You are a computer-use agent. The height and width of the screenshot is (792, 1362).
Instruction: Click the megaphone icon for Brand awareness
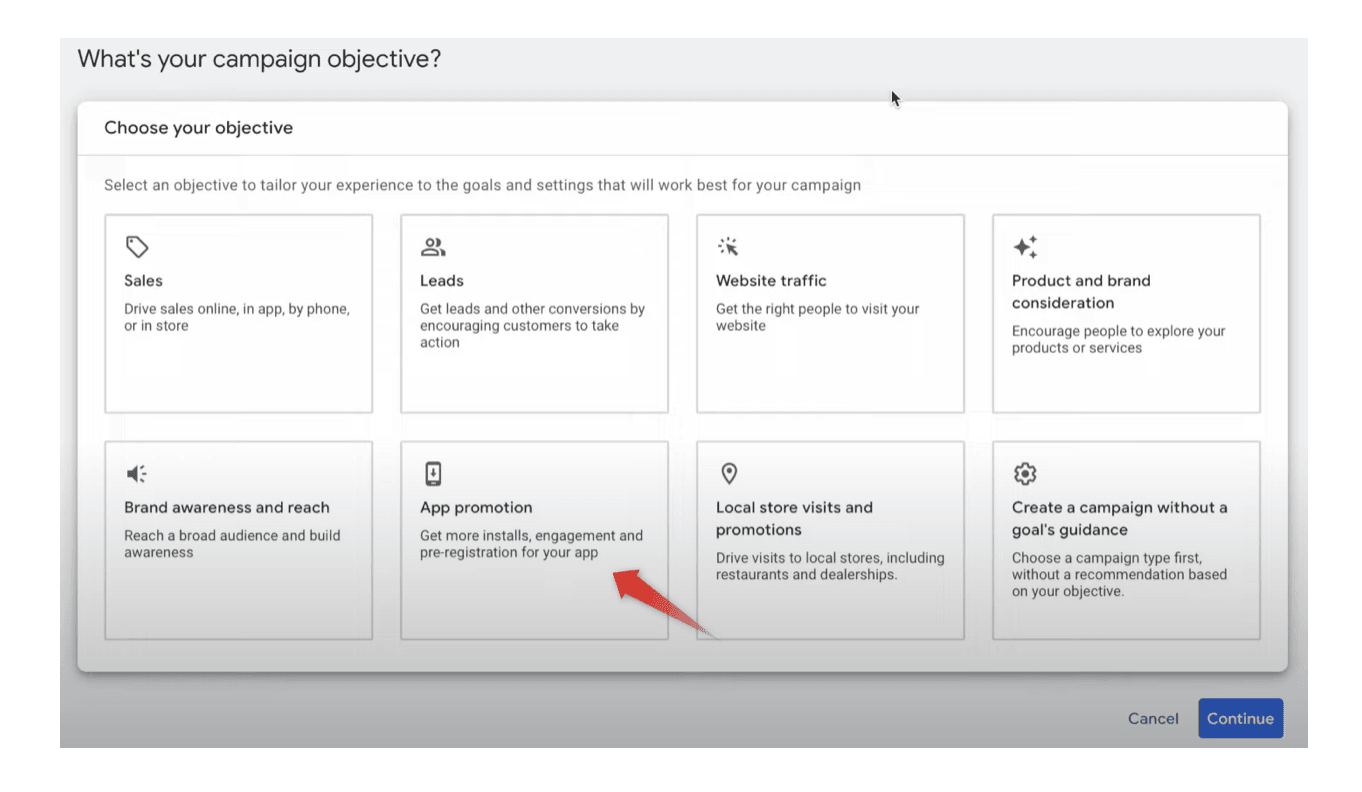point(137,474)
